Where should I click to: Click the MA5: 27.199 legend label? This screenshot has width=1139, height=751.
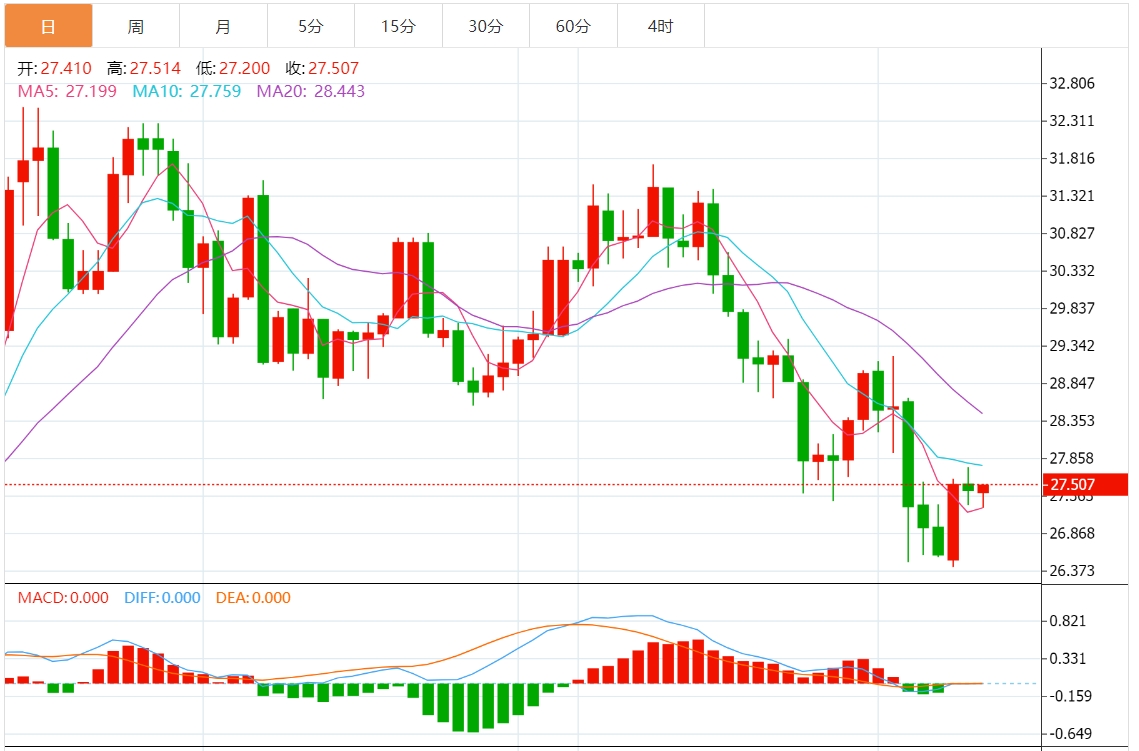pos(67,92)
